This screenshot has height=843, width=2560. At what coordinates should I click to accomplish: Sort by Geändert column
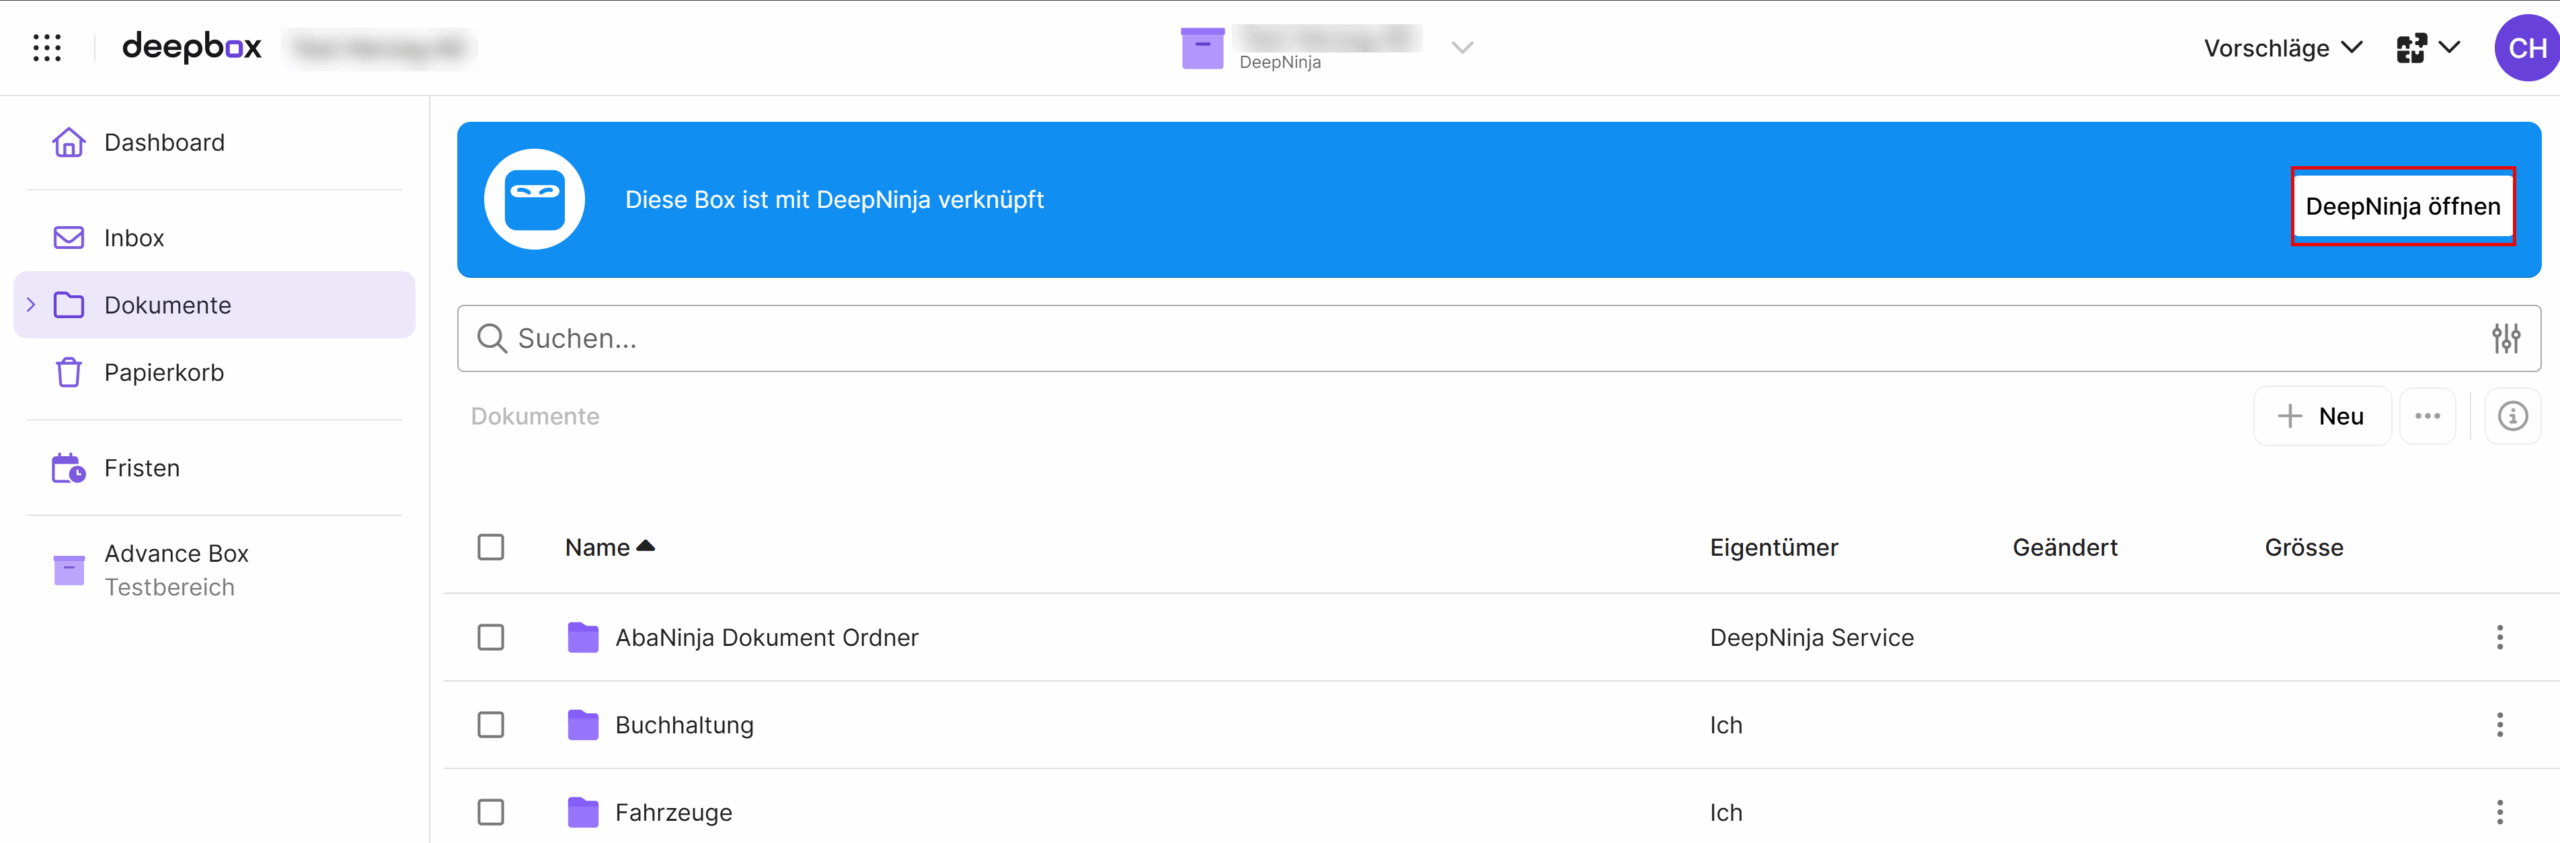click(x=2065, y=547)
